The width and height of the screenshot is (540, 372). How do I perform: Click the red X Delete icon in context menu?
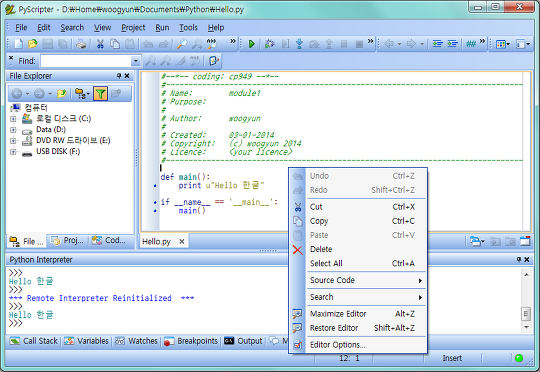coord(298,250)
